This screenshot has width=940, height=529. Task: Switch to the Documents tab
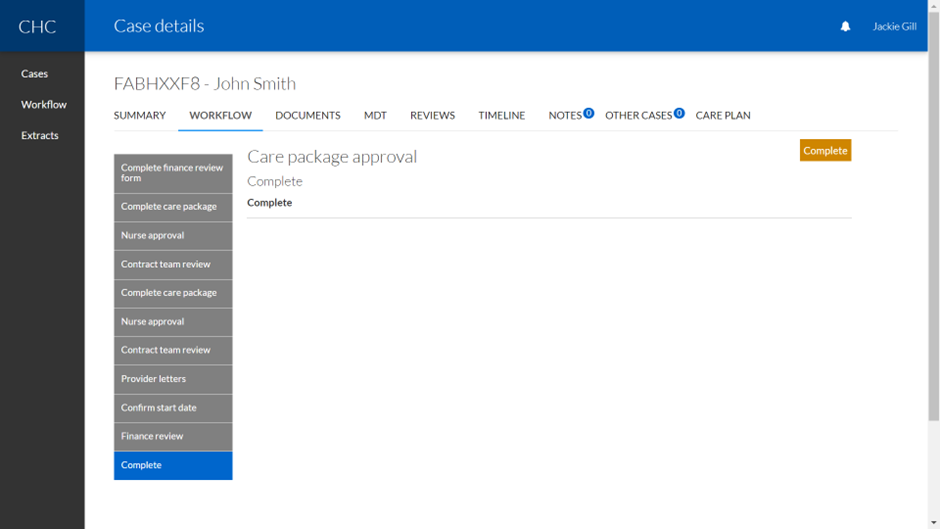pos(308,116)
